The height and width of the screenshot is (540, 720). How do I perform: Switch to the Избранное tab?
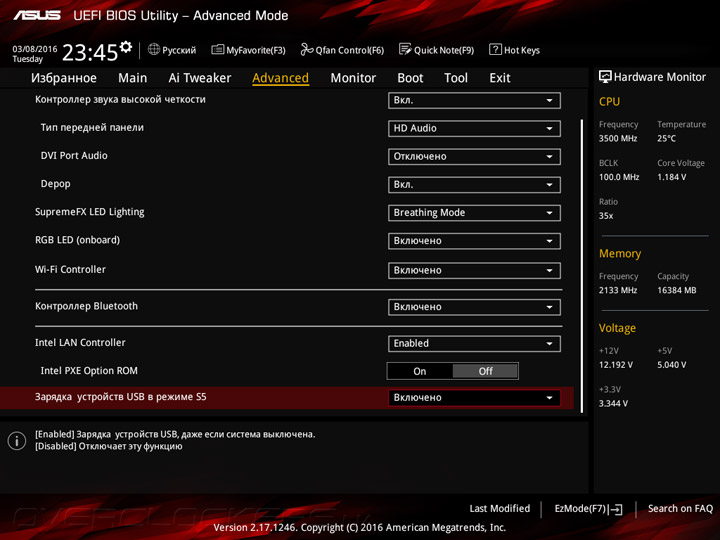(x=64, y=78)
